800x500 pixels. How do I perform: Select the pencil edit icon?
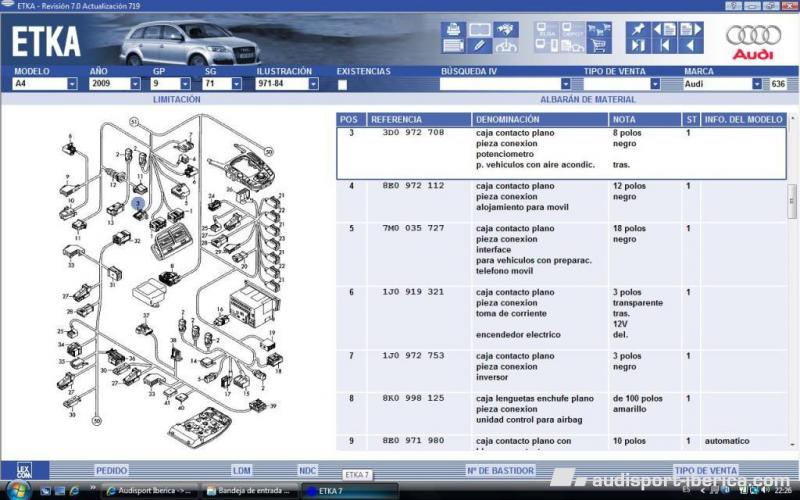pos(480,46)
